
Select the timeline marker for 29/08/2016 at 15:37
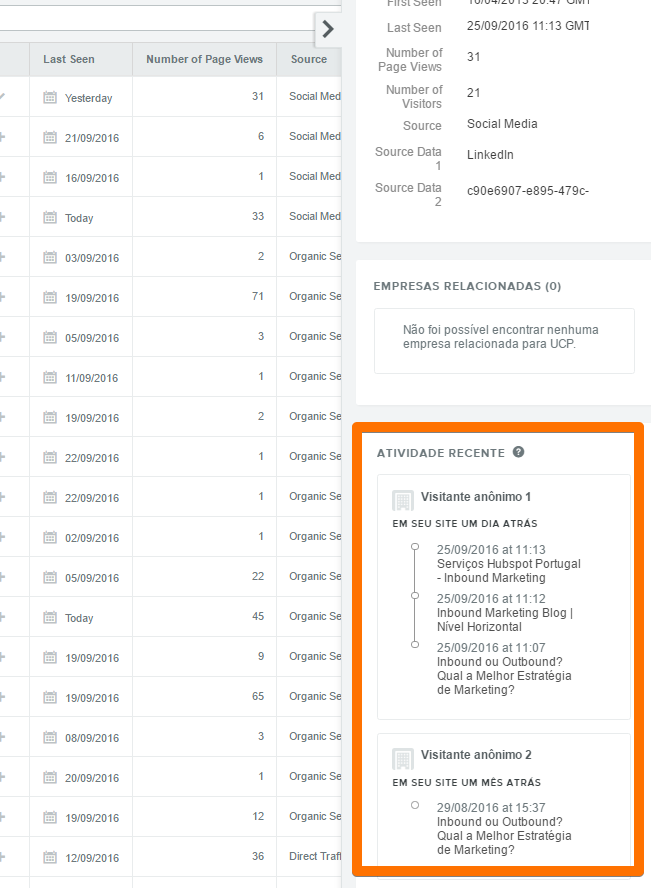(415, 804)
